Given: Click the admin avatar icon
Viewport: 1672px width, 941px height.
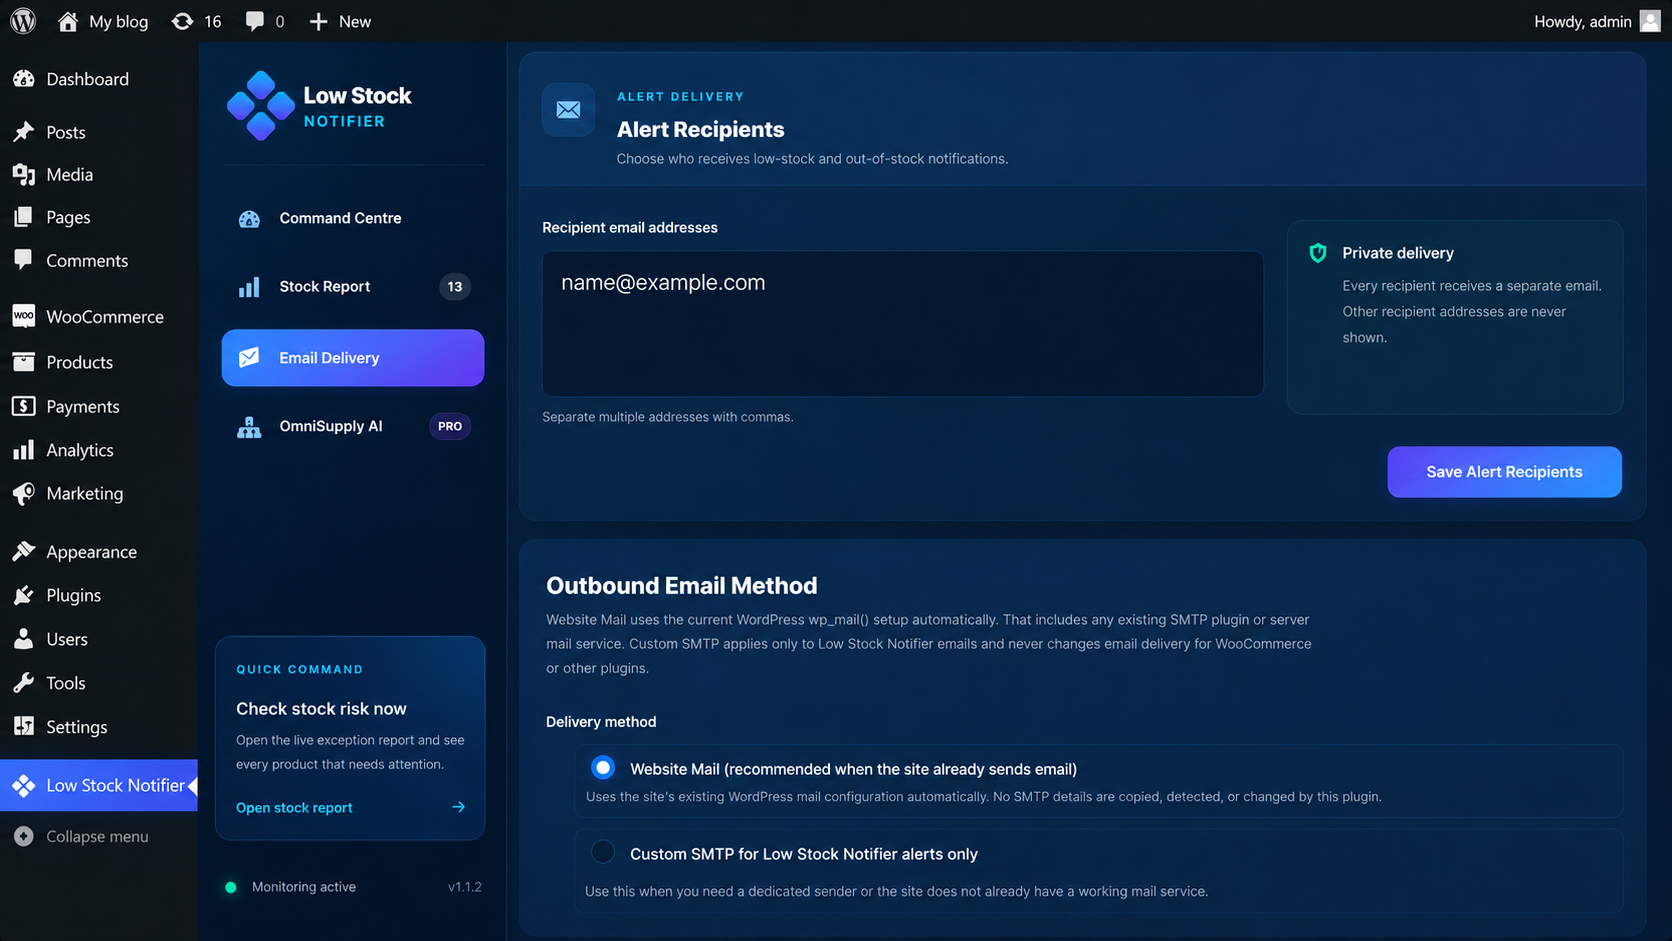Looking at the screenshot, I should 1650,21.
